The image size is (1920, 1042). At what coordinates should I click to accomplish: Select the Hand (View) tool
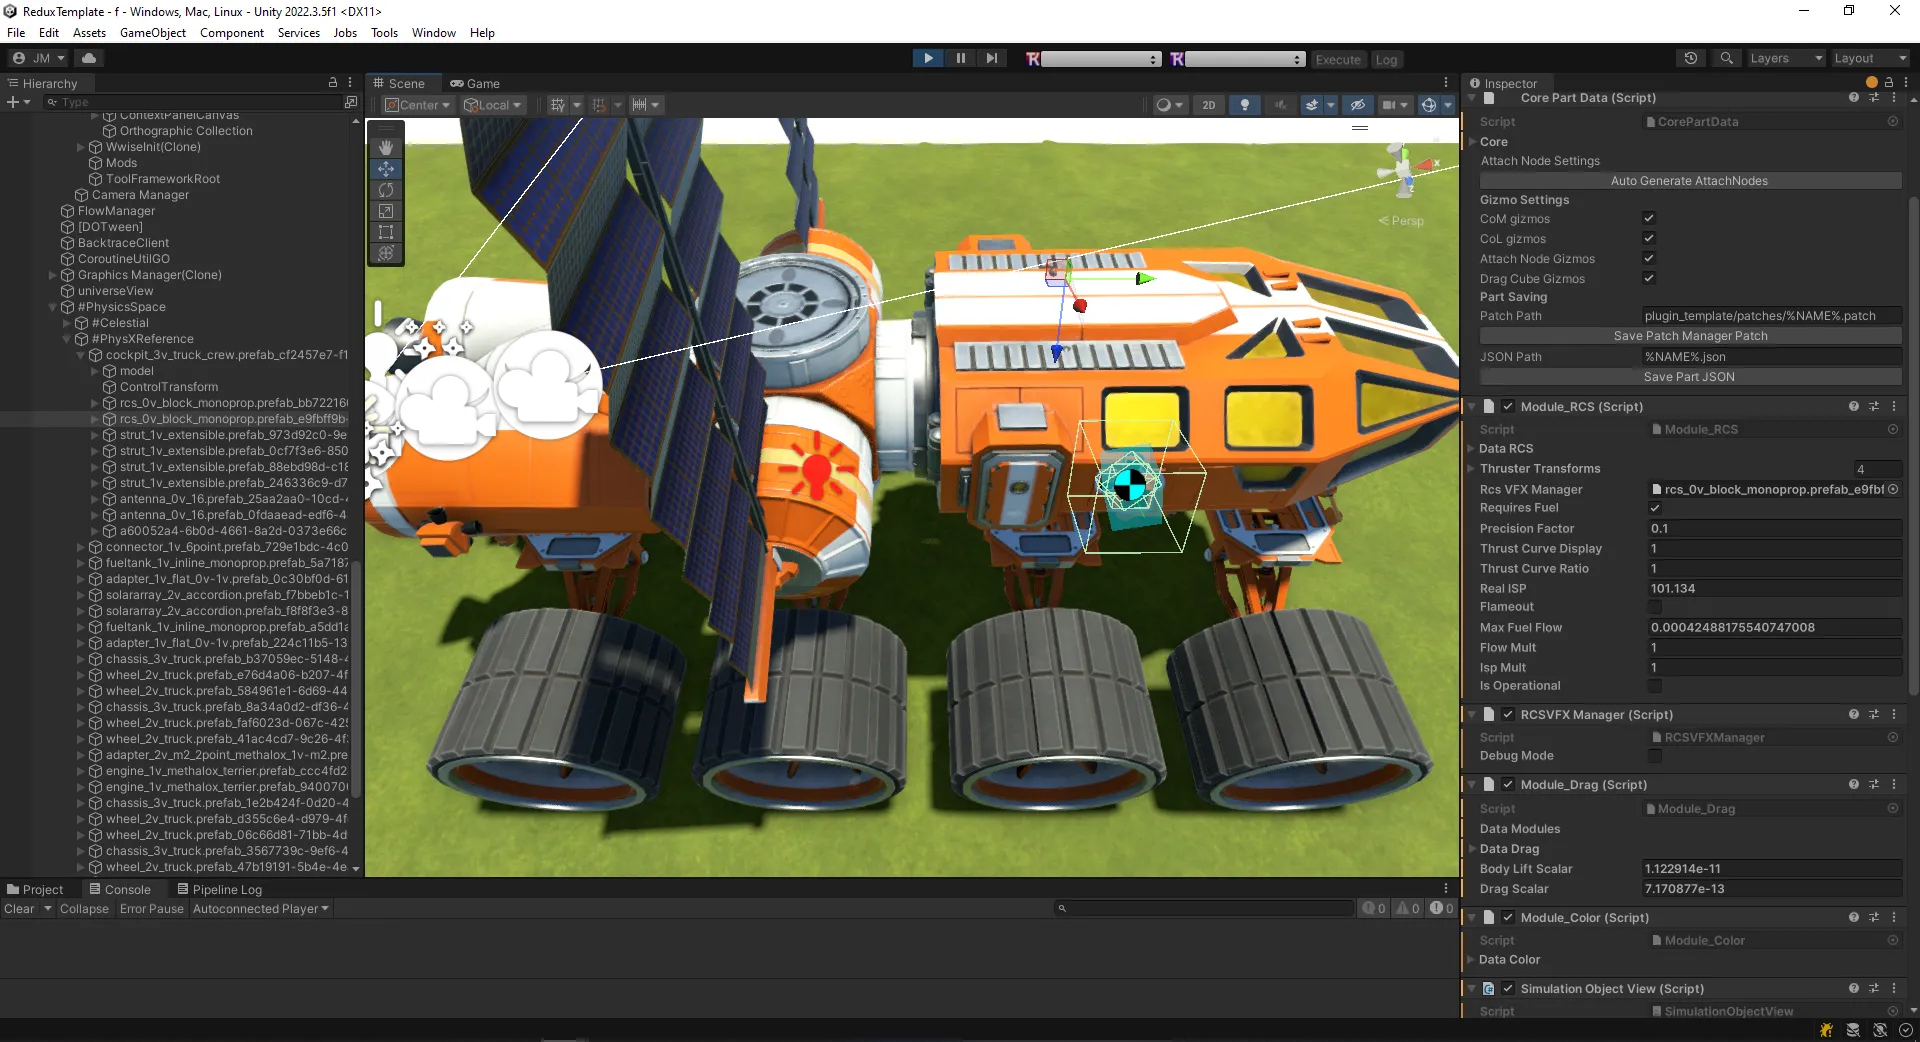pos(386,147)
